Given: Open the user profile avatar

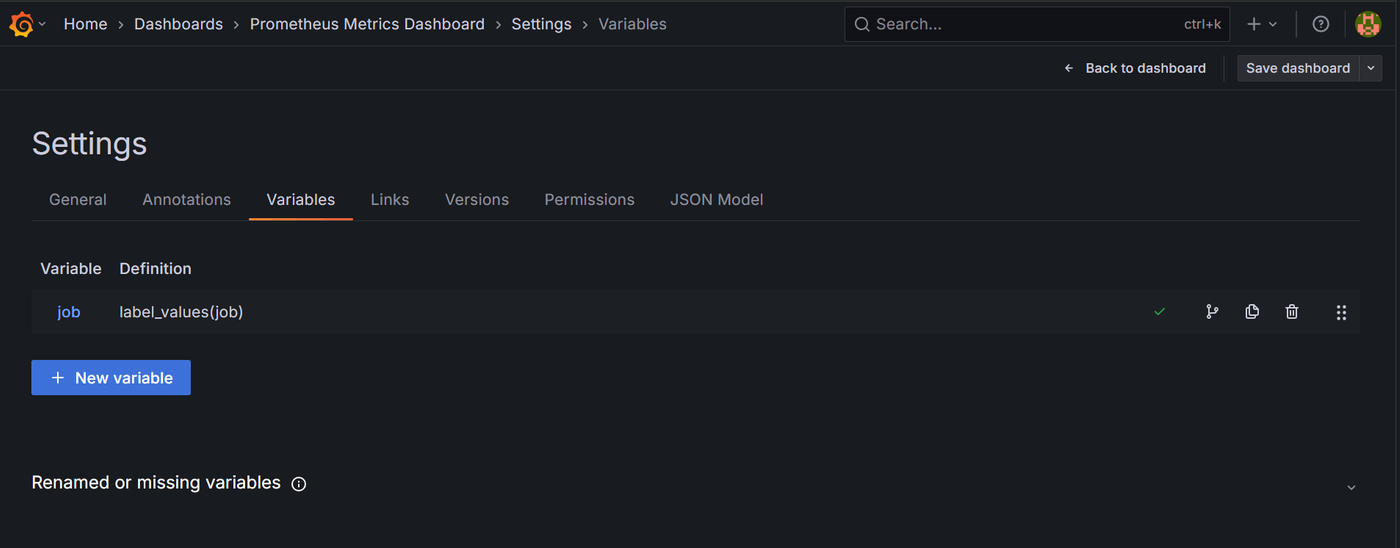Looking at the screenshot, I should point(1368,24).
